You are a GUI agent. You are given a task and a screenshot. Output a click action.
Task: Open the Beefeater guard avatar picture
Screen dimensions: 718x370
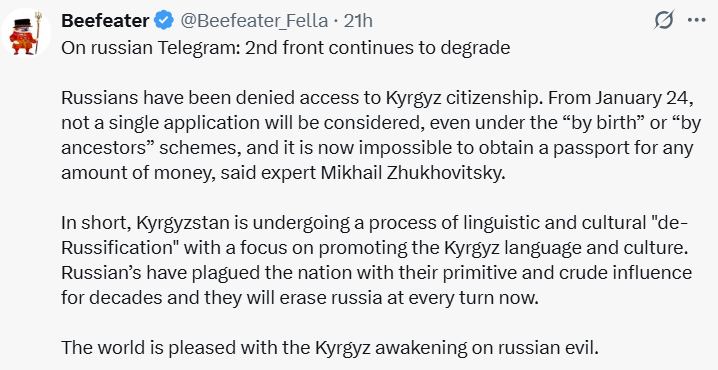[26, 34]
